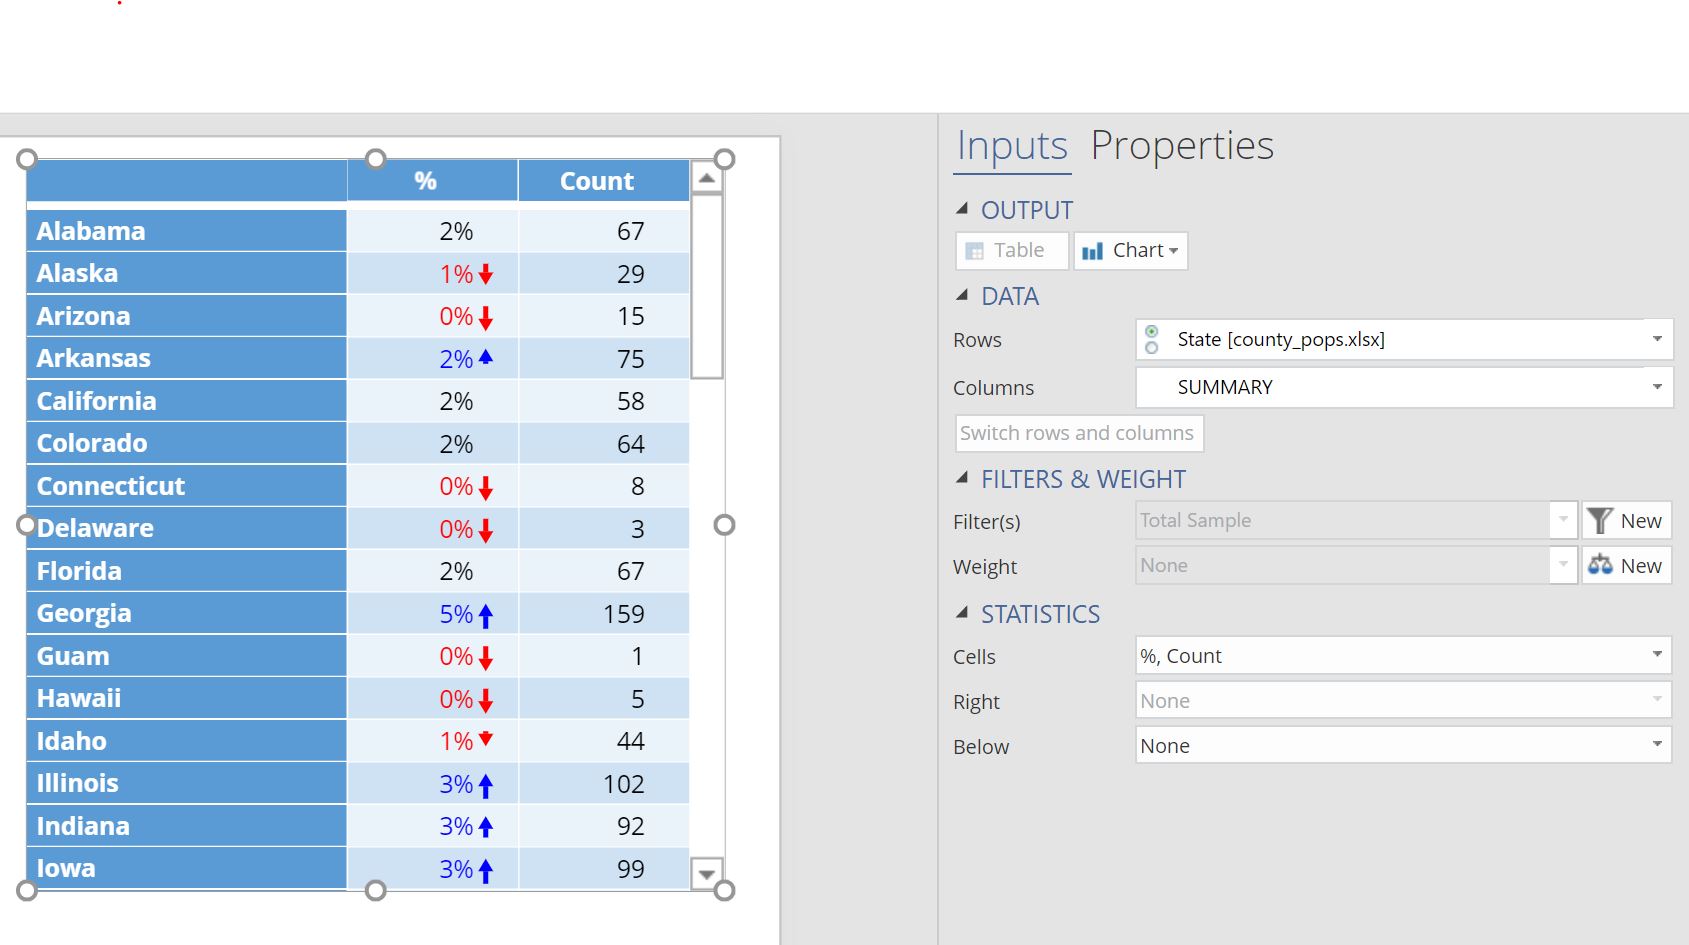Click the grid icon on the Table button
This screenshot has width=1689, height=945.
(x=975, y=251)
